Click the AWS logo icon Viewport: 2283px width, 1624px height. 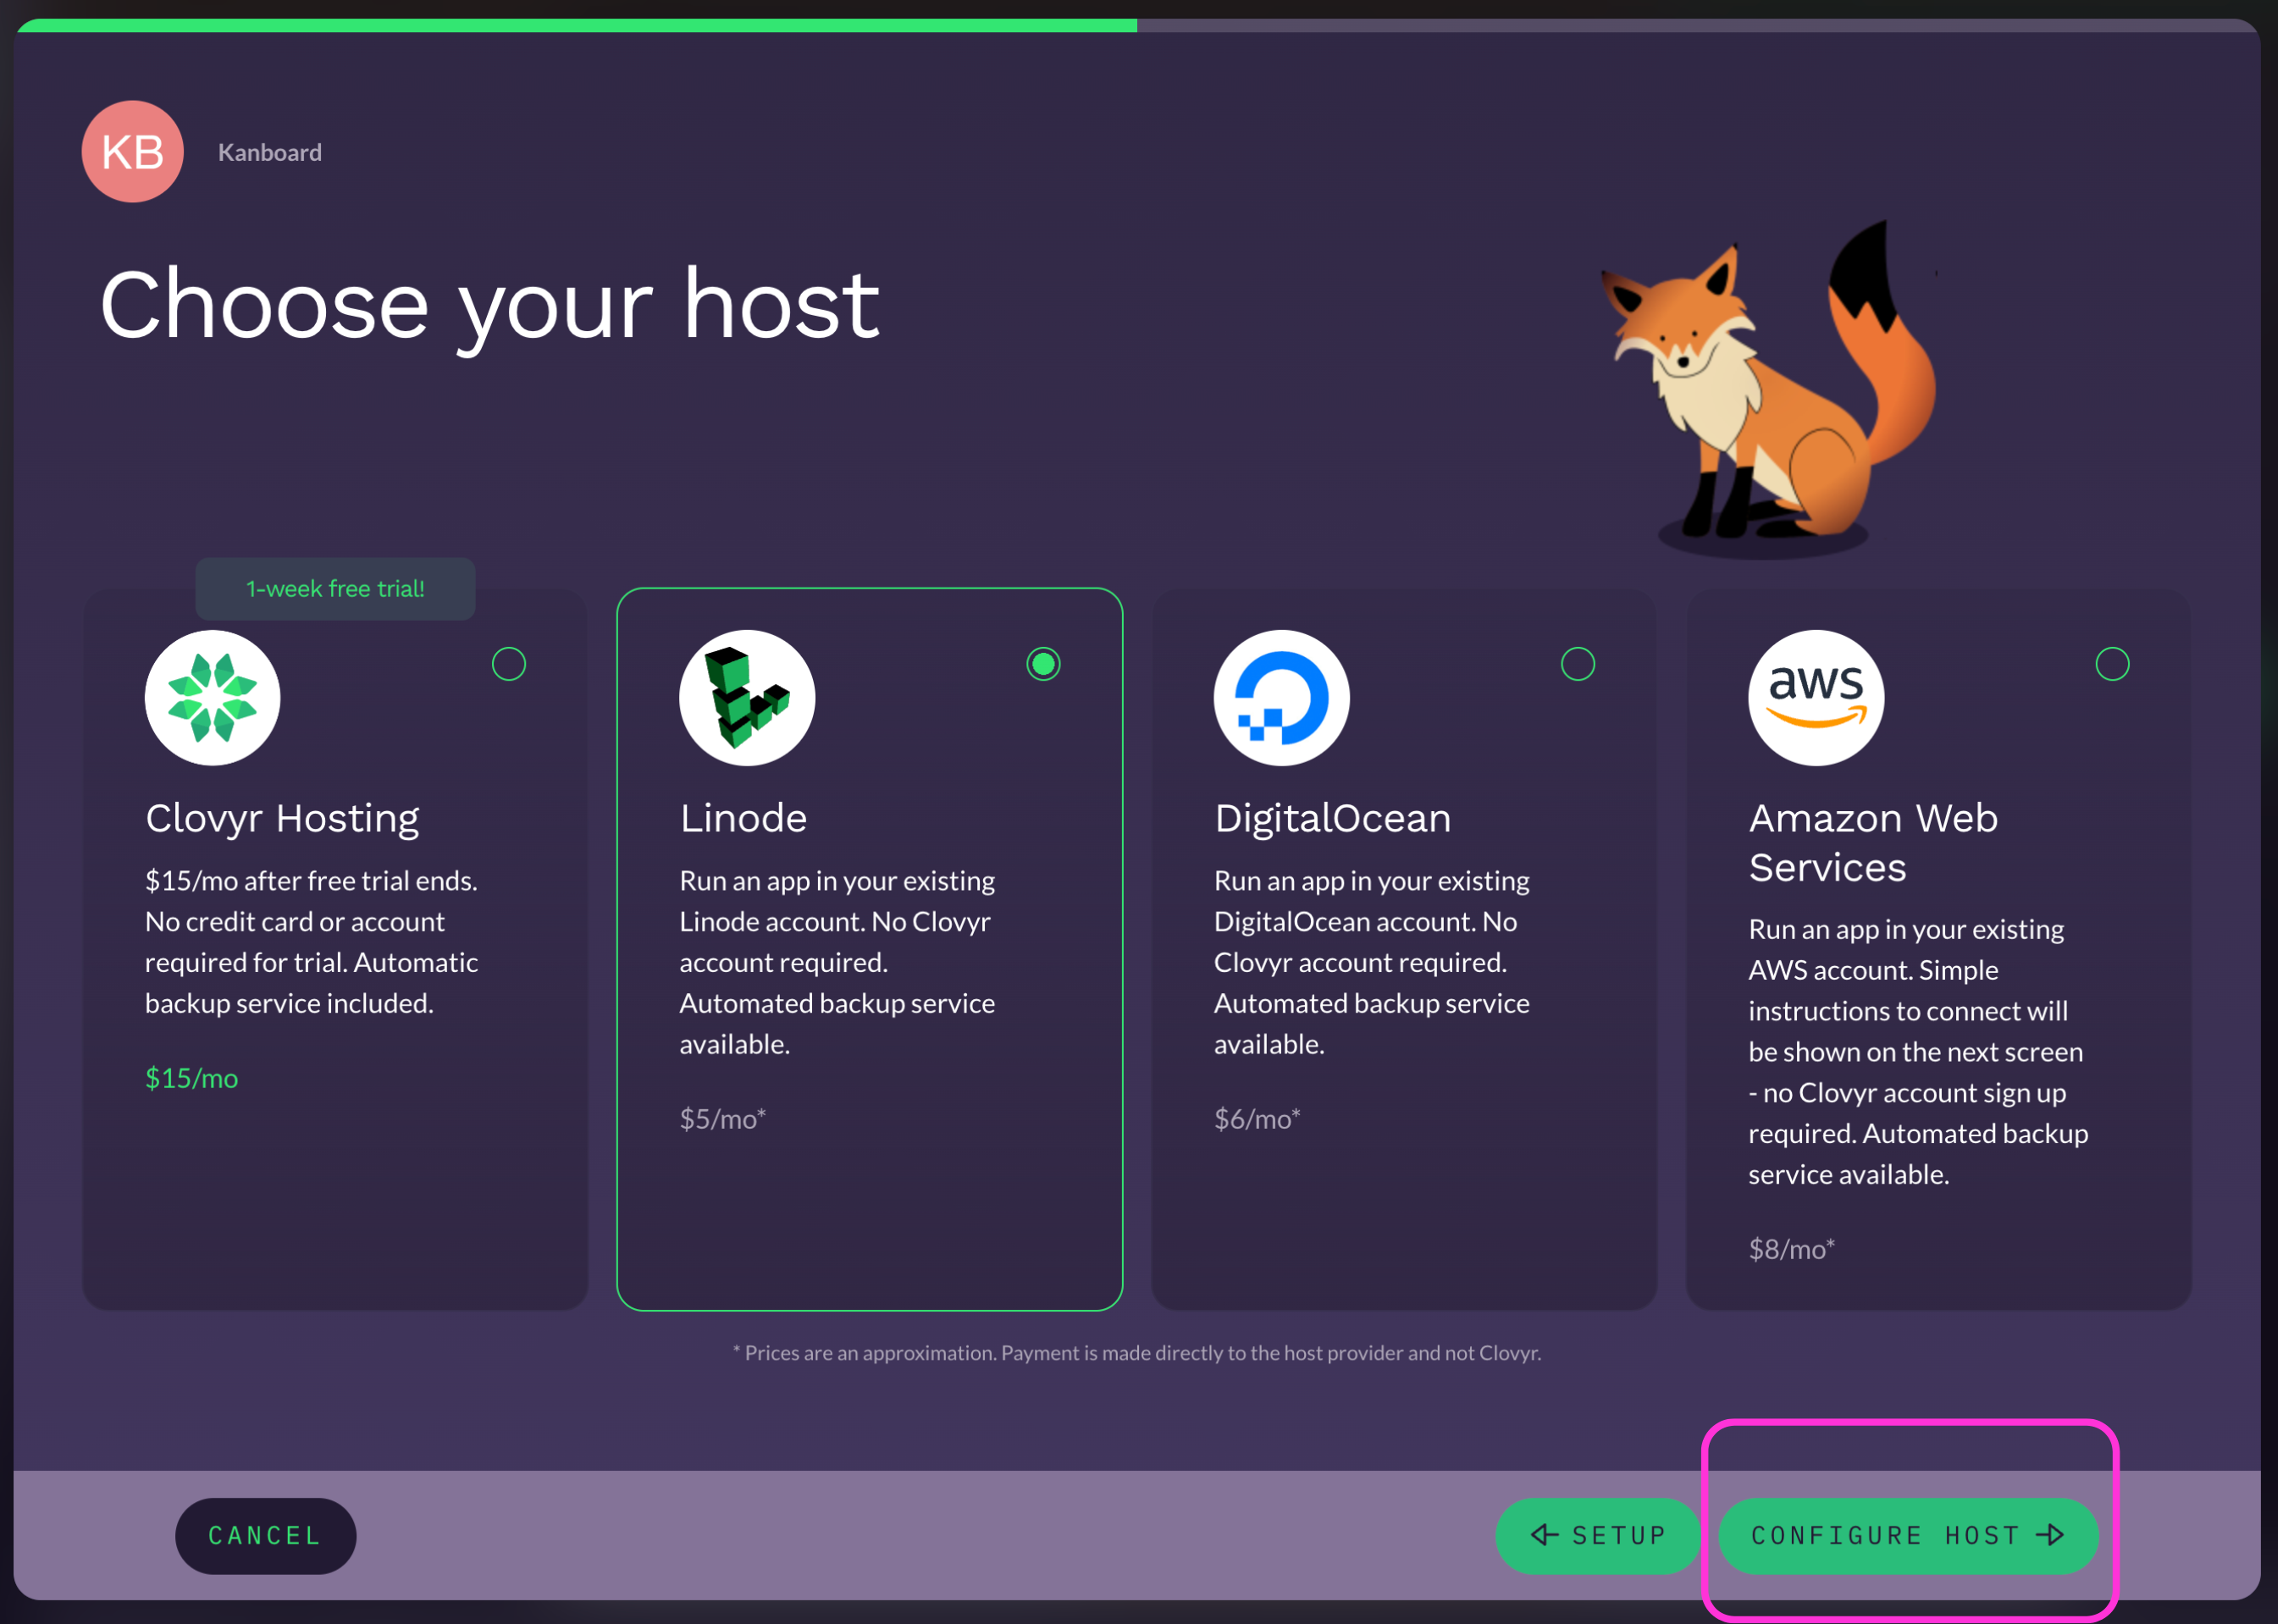(1818, 699)
